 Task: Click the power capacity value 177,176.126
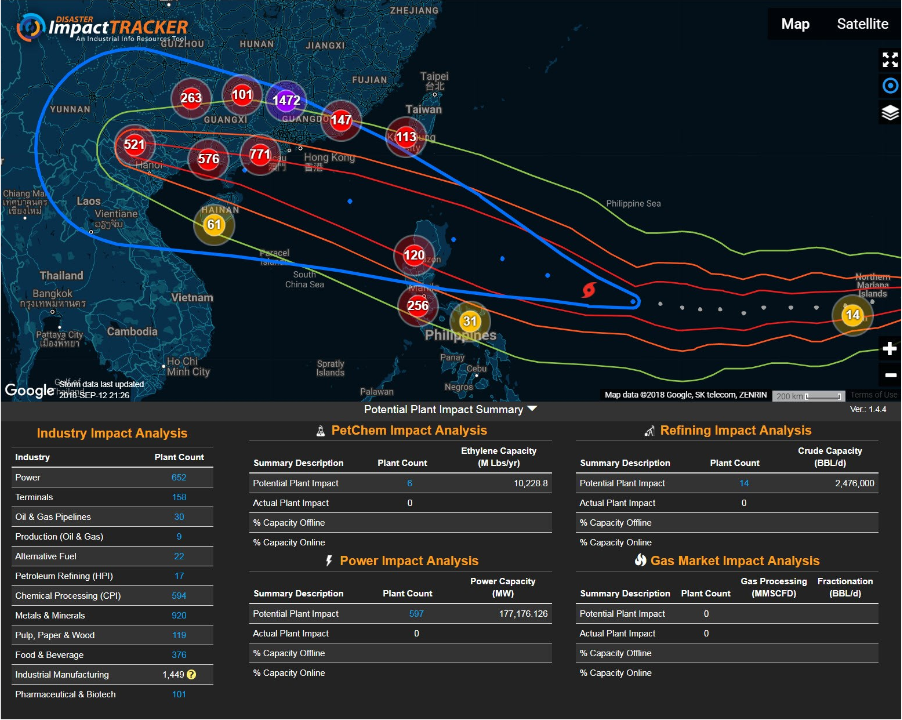523,614
